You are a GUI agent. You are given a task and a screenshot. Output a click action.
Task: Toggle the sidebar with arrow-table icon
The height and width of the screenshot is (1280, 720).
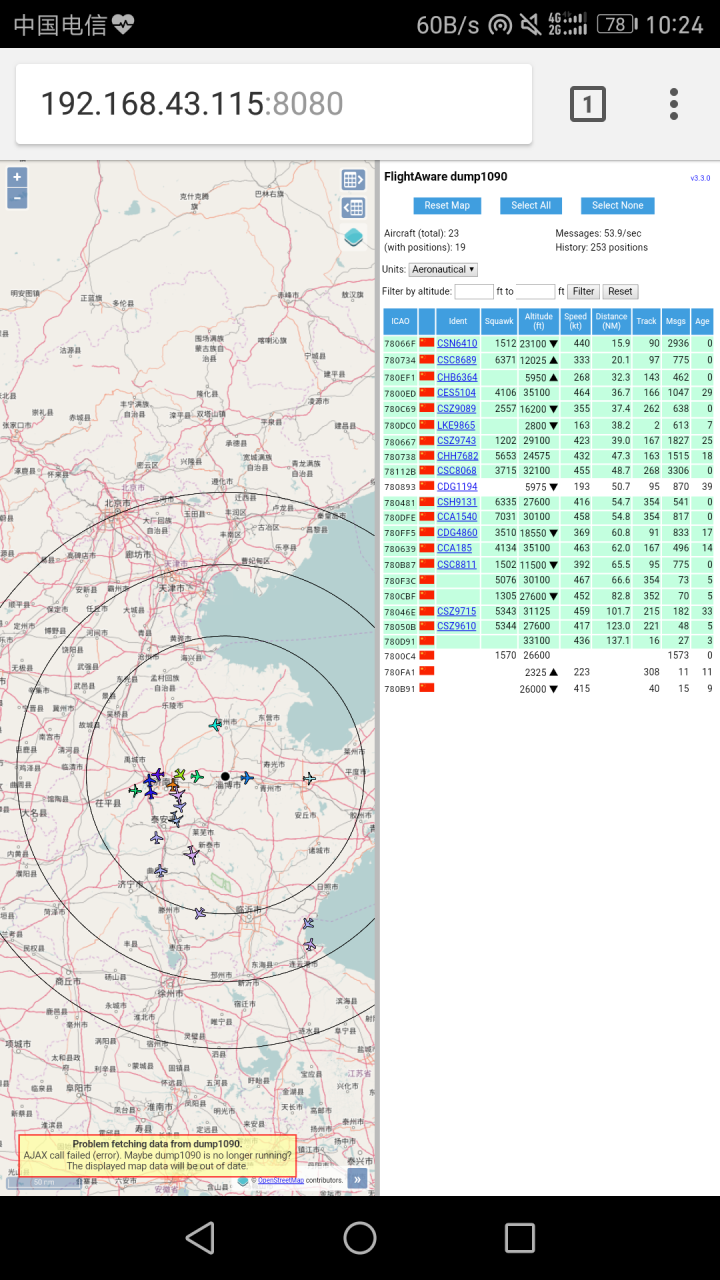coord(353,208)
